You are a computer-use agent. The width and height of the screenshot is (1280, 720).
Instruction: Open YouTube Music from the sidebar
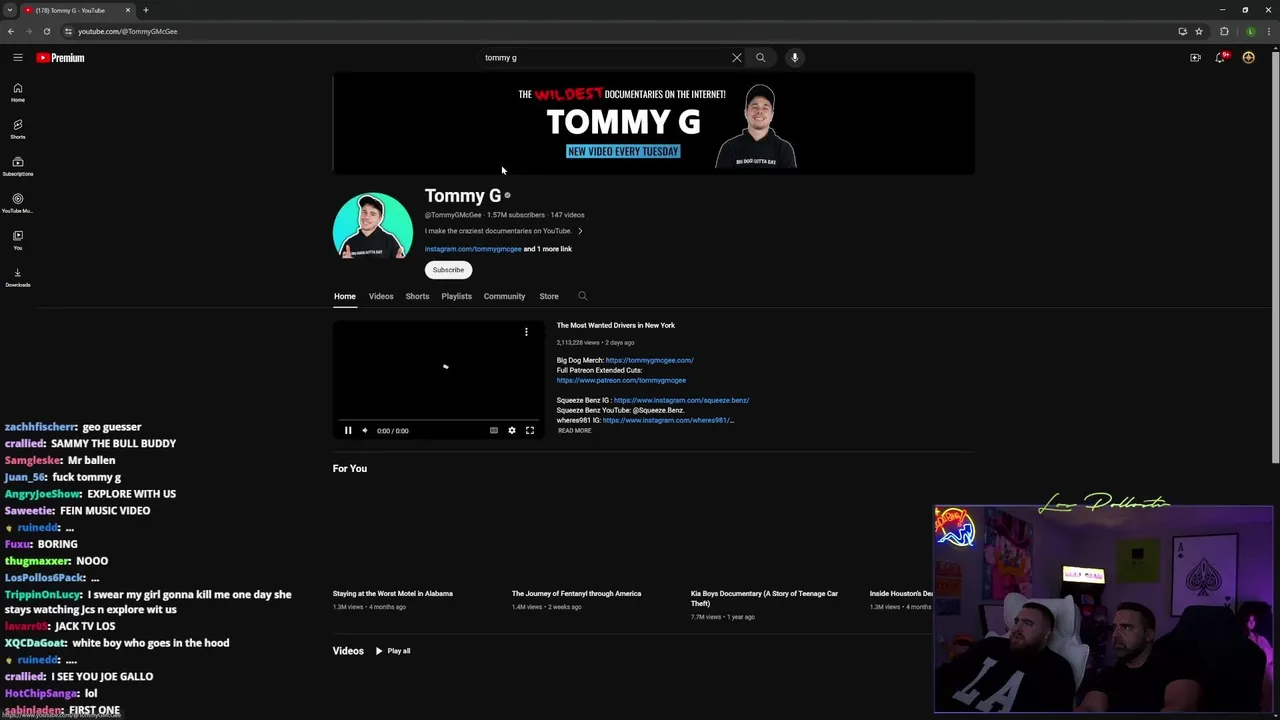click(x=18, y=203)
